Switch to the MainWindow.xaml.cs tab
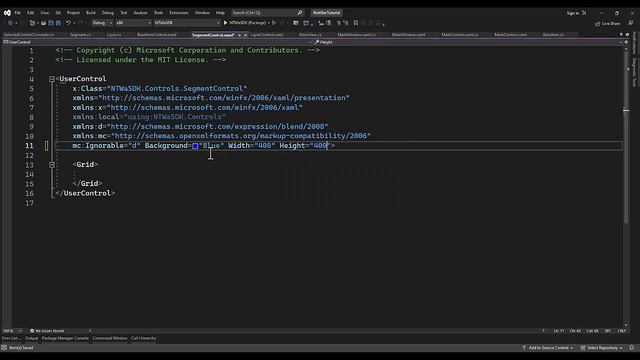Screen dimensions: 640x360 356,35
